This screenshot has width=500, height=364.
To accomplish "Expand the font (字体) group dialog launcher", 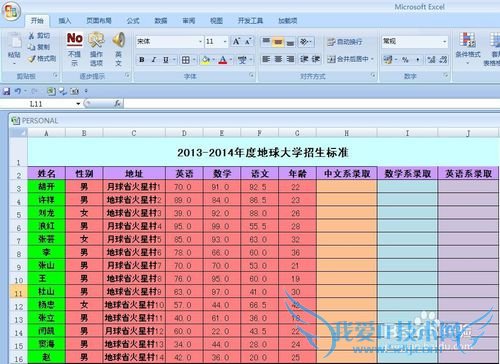I will [251, 75].
